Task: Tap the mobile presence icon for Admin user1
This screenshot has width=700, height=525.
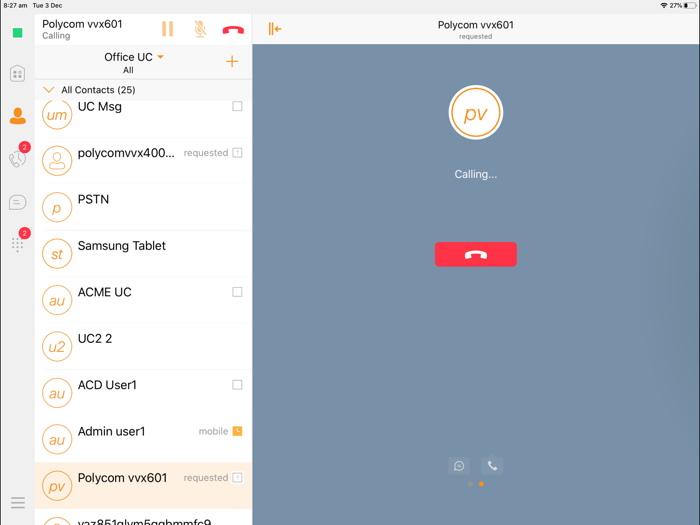Action: [x=238, y=431]
